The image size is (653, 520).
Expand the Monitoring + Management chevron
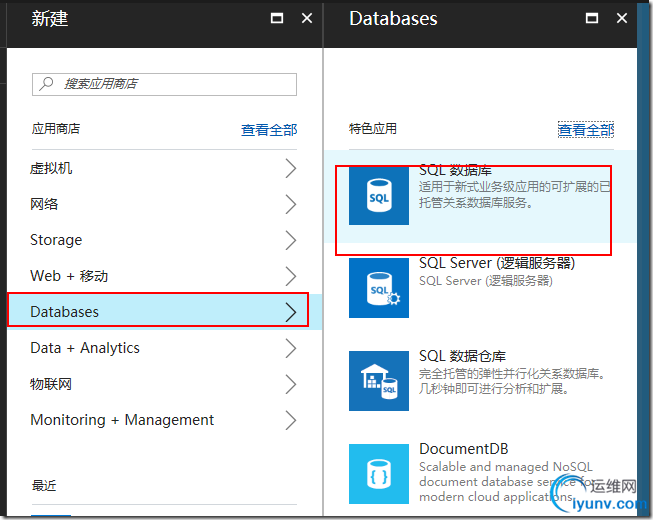pos(291,420)
